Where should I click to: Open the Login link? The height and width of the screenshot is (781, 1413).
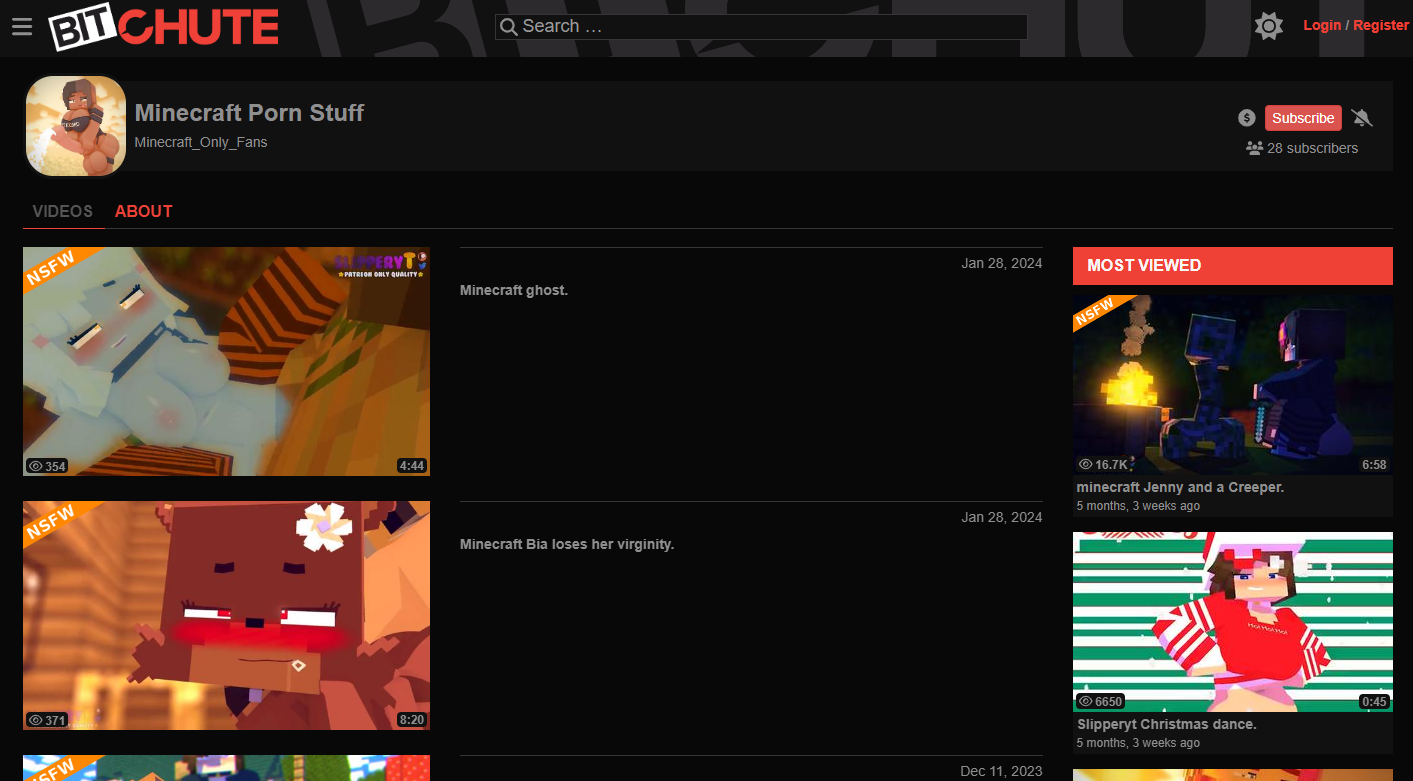click(1322, 25)
